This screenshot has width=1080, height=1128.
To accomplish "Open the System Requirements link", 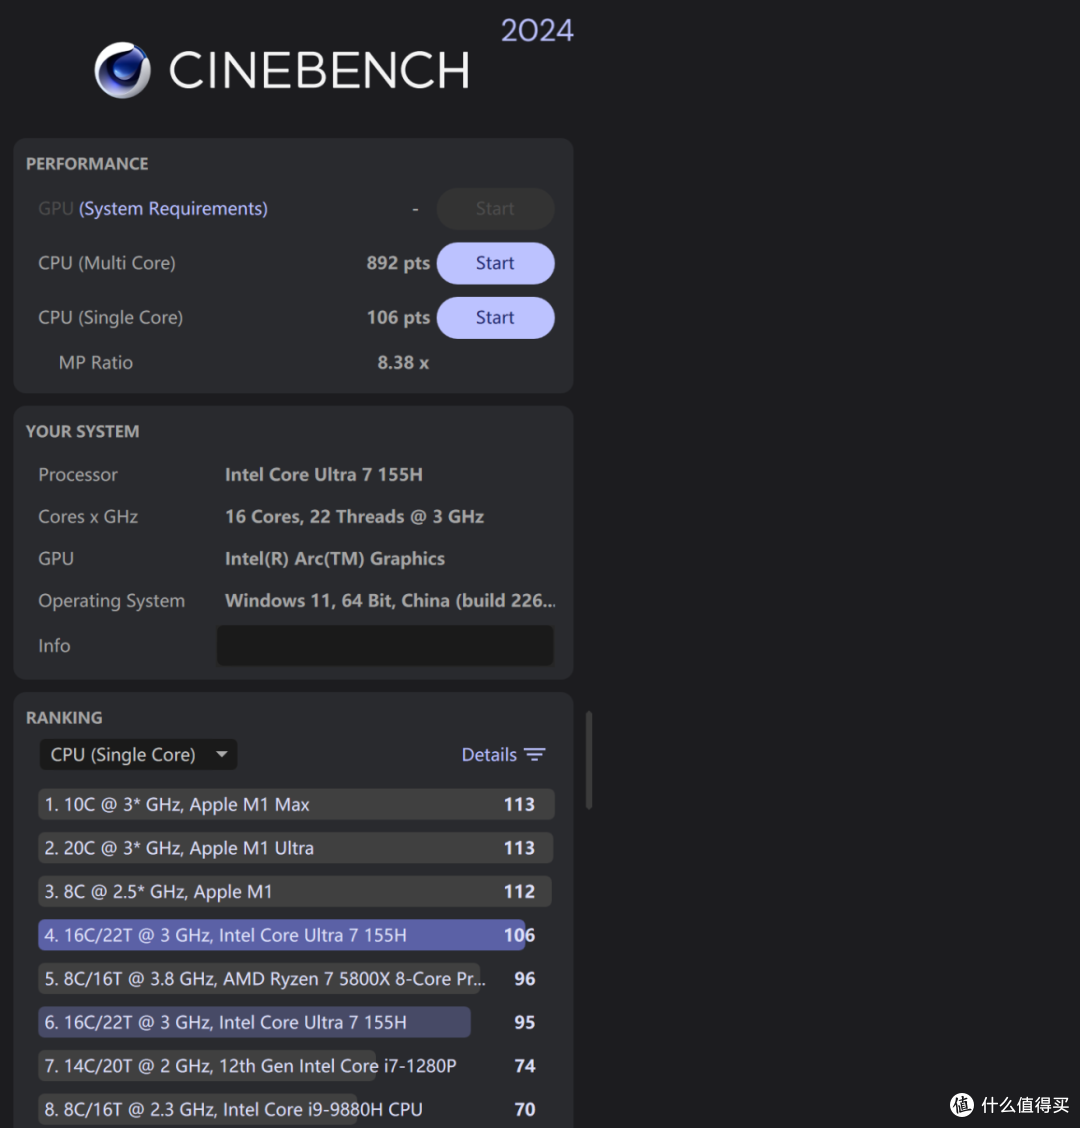I will click(174, 209).
